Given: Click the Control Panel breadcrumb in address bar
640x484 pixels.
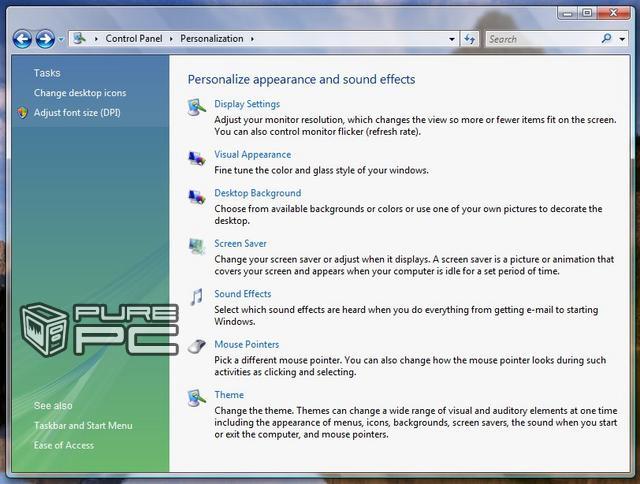Looking at the screenshot, I should point(136,39).
